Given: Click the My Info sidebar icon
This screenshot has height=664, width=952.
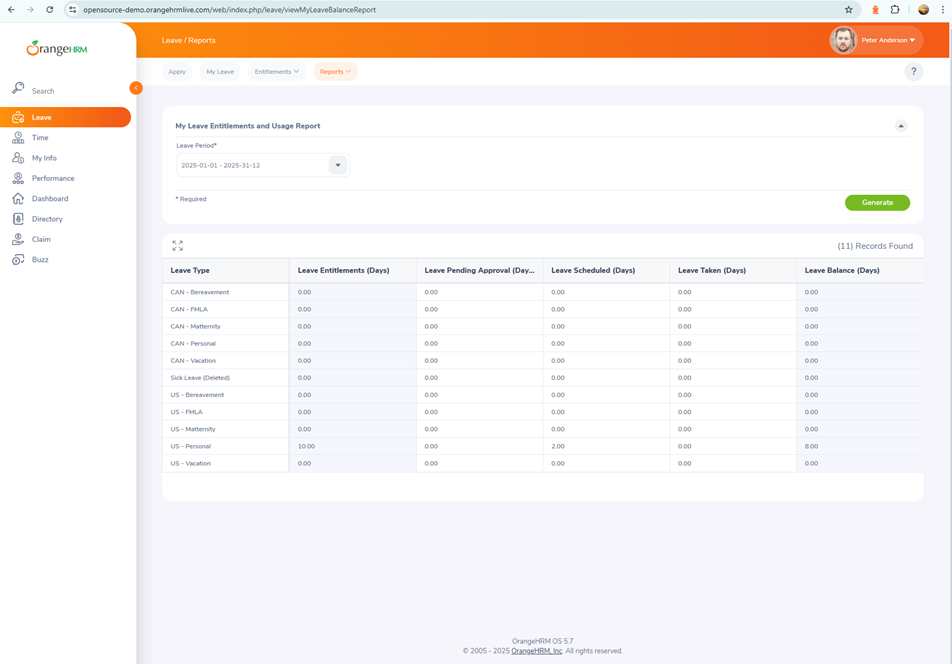Looking at the screenshot, I should pos(18,158).
